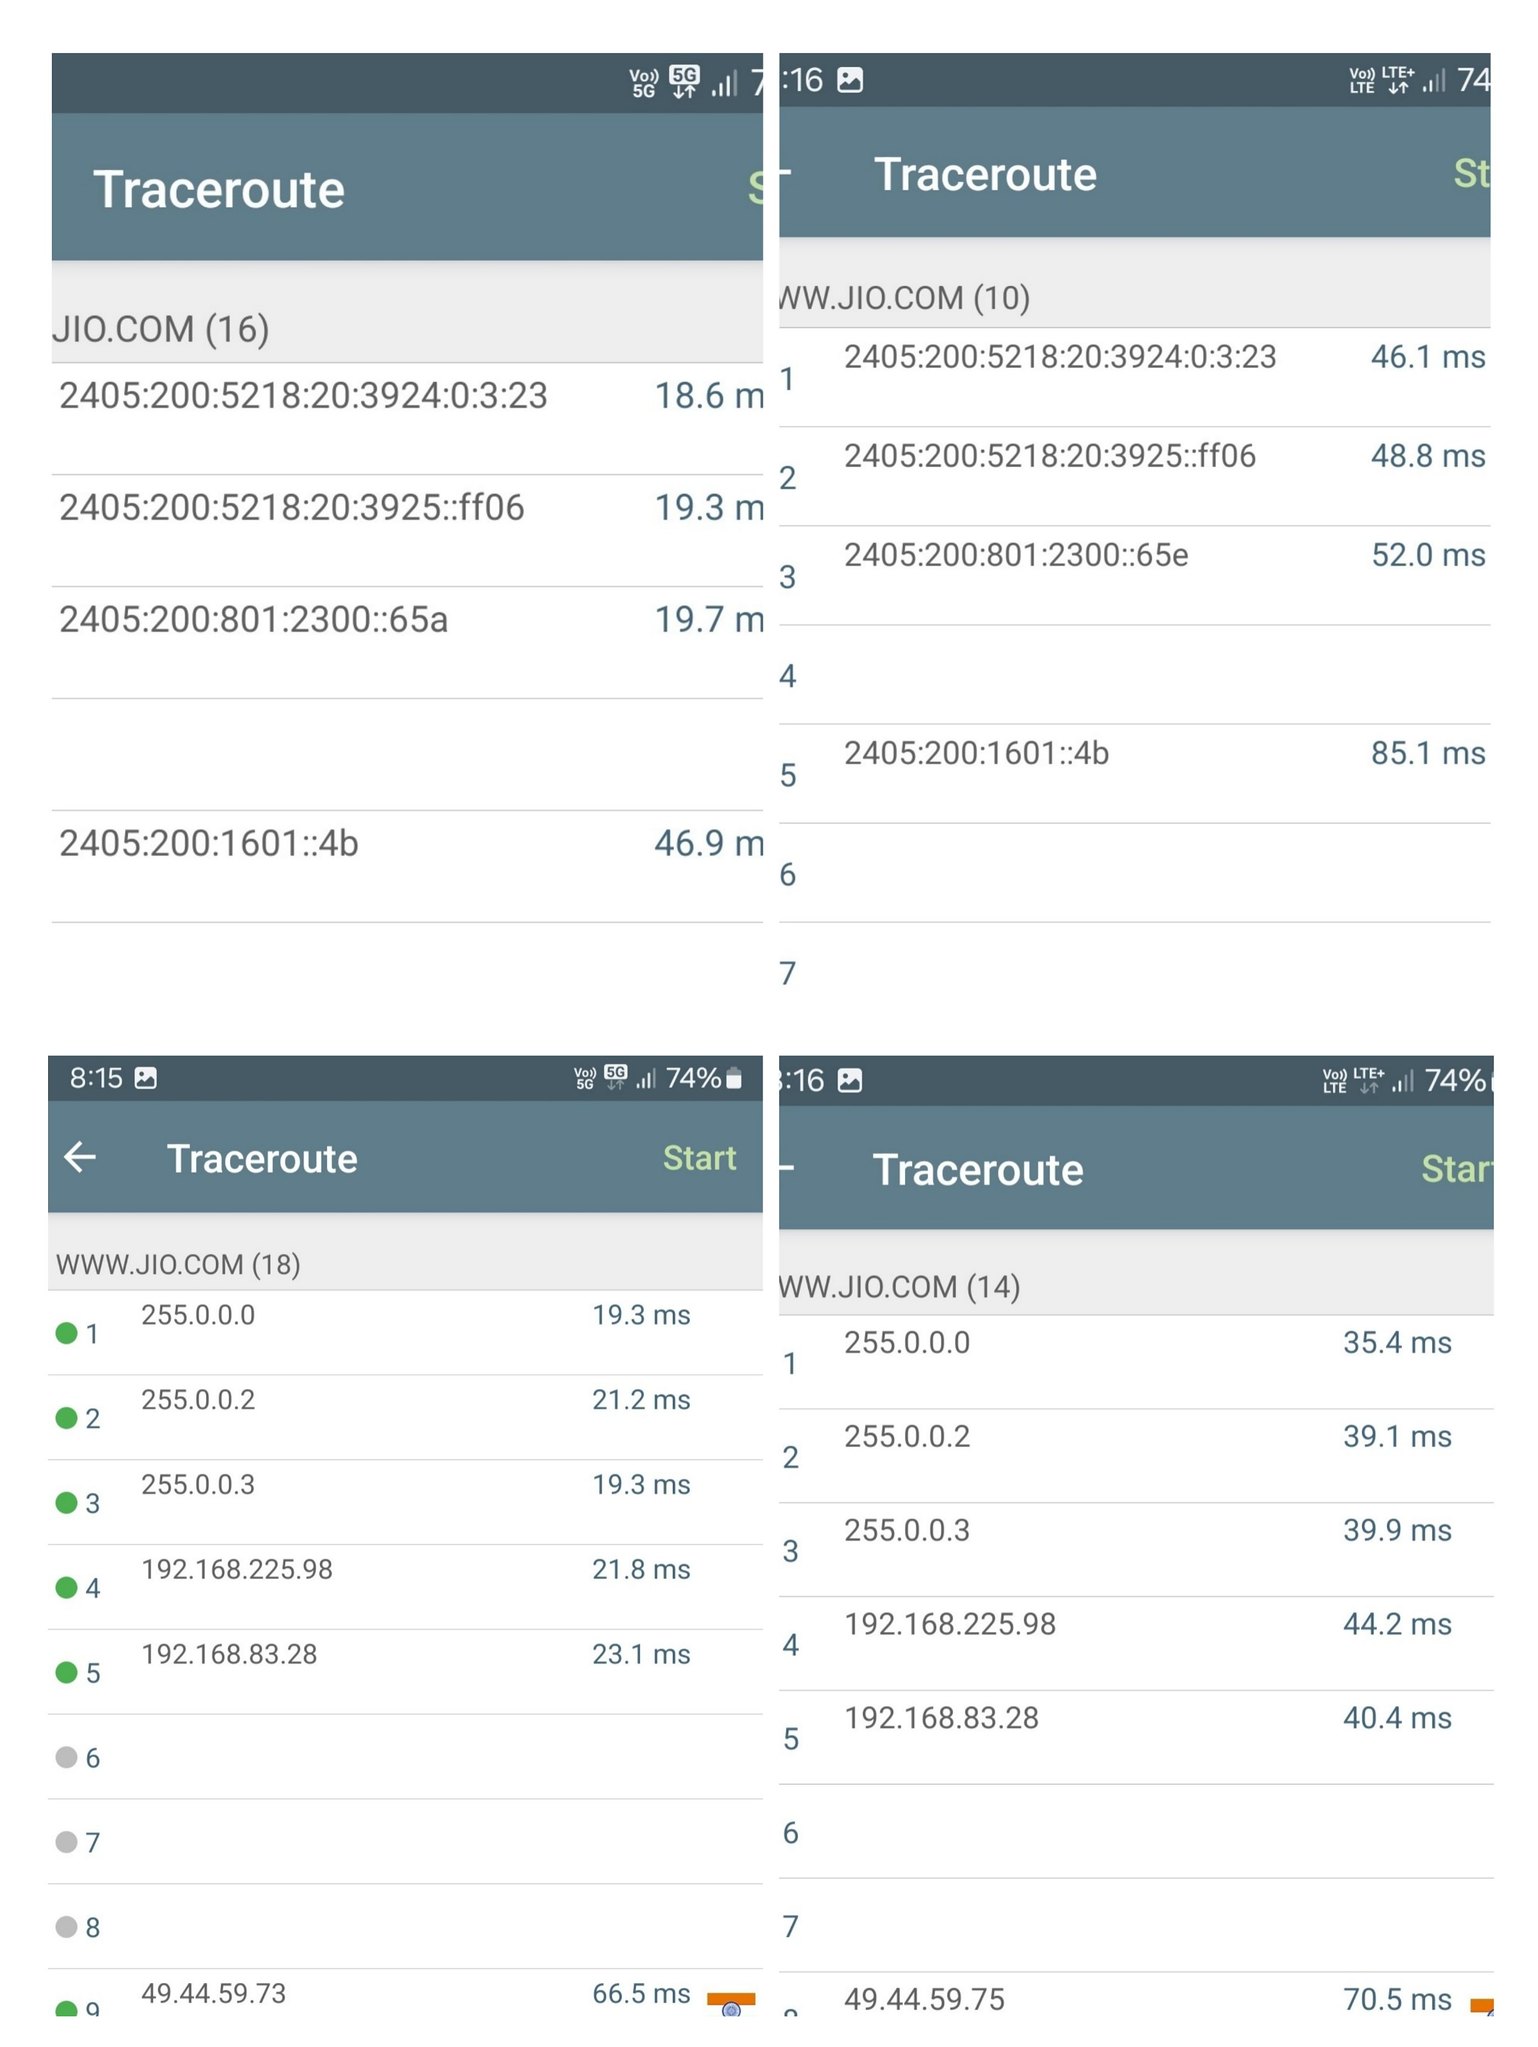The width and height of the screenshot is (1538, 2047).
Task: Tap the 2405:200:5218:20:3924:0:3:23 address at 46.1 ms
Action: [x=1060, y=357]
